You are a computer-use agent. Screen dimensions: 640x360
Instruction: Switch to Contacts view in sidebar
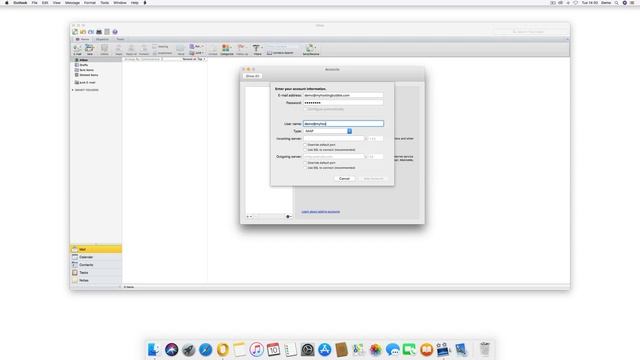pyautogui.click(x=96, y=265)
